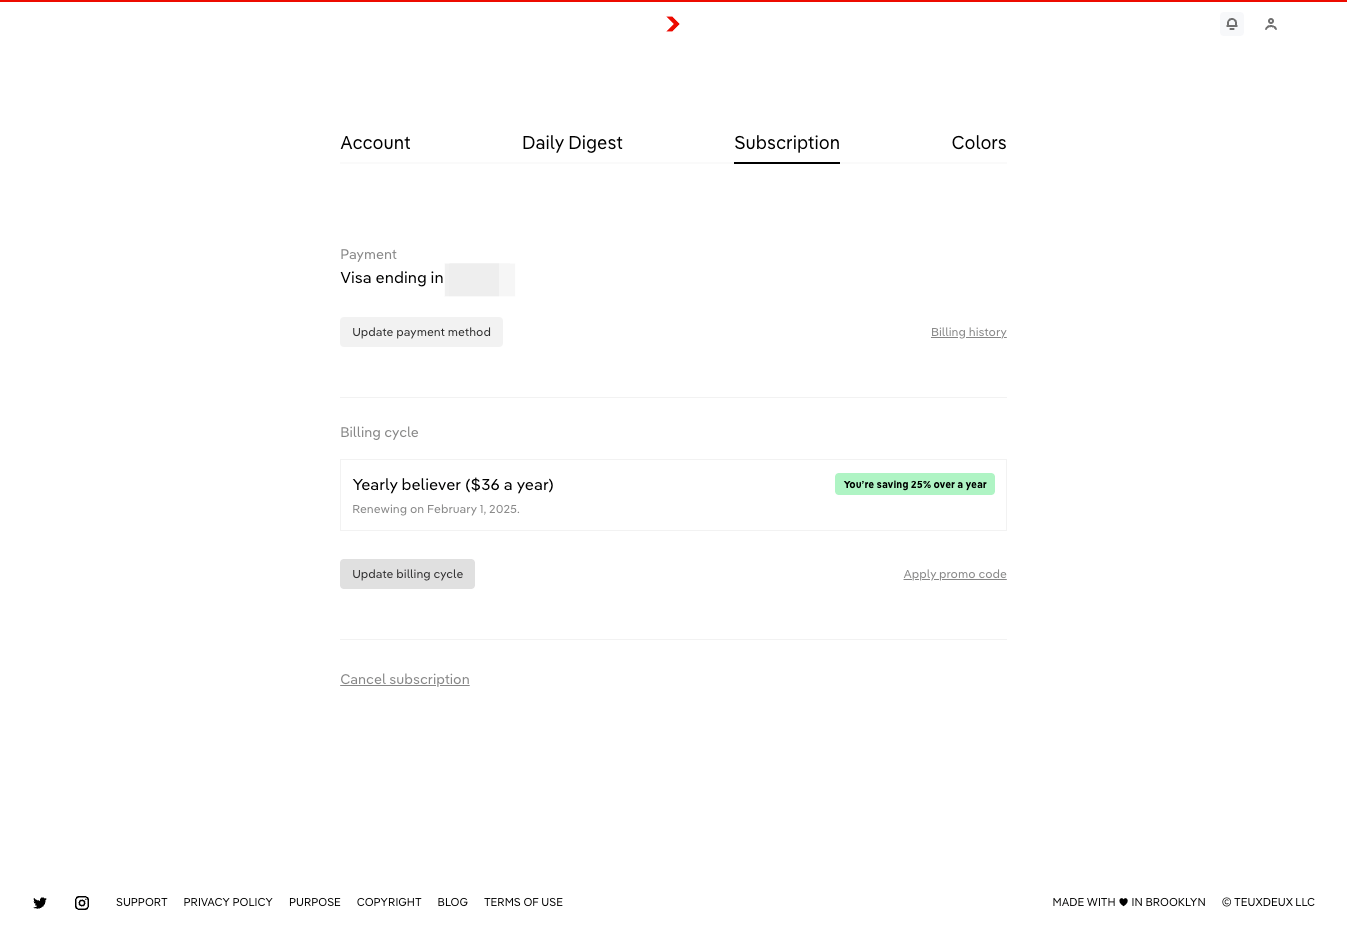Click the Visa ending in text

[x=392, y=278]
